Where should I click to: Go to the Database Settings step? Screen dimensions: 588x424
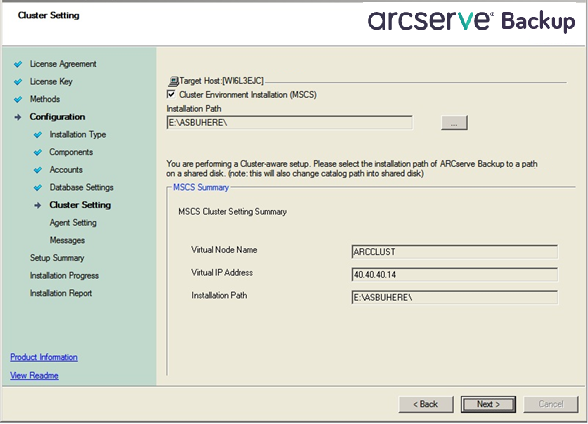click(81, 187)
